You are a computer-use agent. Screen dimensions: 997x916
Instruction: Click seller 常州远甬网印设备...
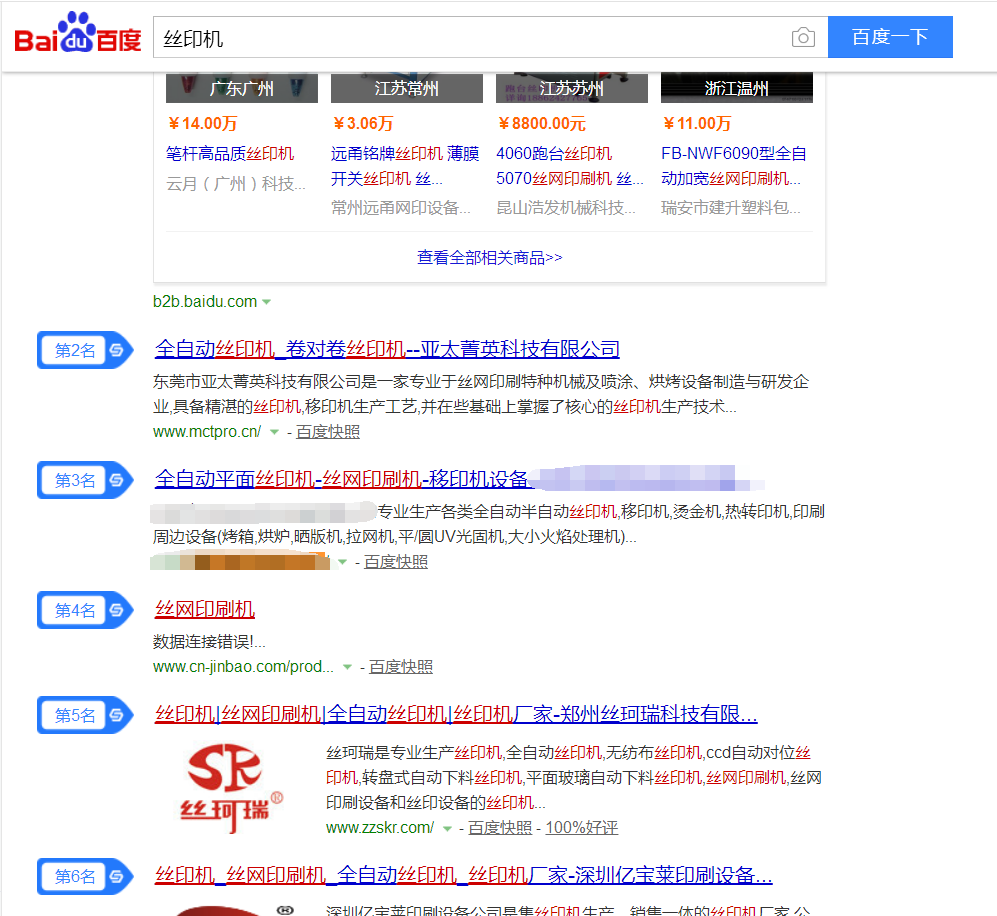(x=401, y=208)
